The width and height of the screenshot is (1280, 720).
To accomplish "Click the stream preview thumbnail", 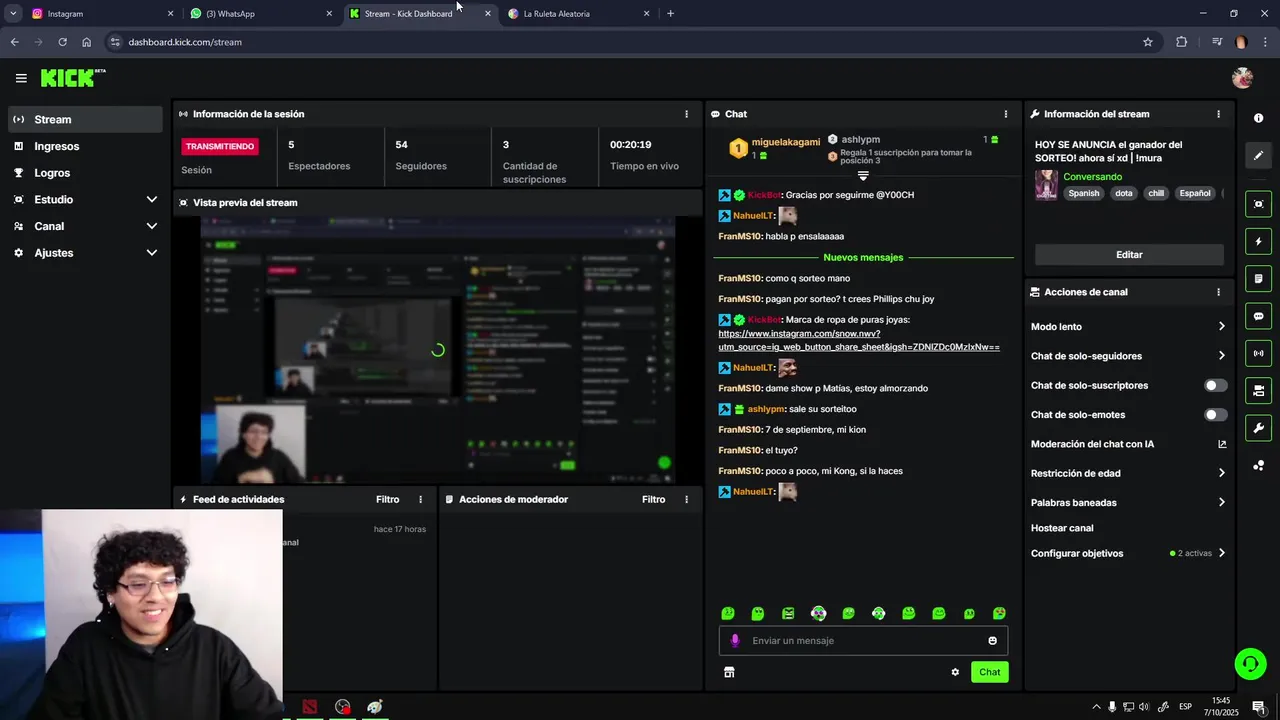I will [x=437, y=350].
